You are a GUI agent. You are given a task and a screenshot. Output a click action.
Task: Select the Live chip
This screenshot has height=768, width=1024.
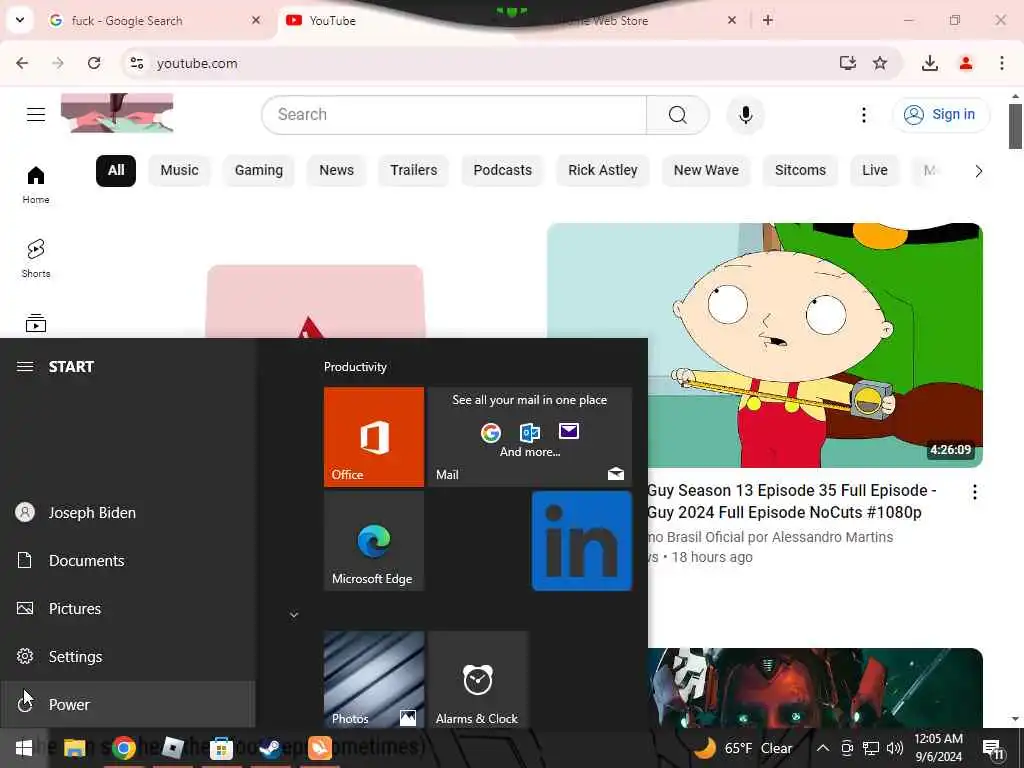pyautogui.click(x=874, y=170)
